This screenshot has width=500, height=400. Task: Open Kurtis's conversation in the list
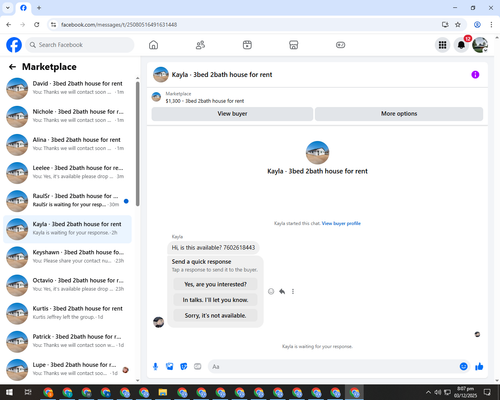click(x=68, y=313)
